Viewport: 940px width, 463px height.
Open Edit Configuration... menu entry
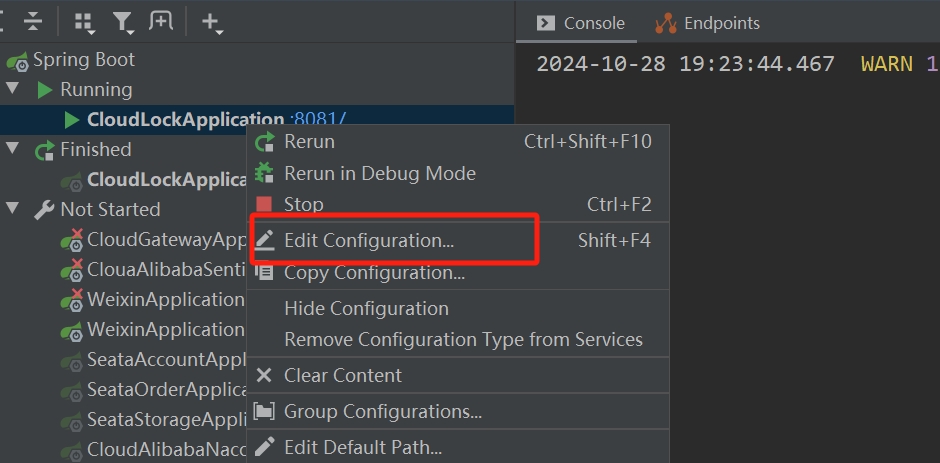(x=368, y=240)
